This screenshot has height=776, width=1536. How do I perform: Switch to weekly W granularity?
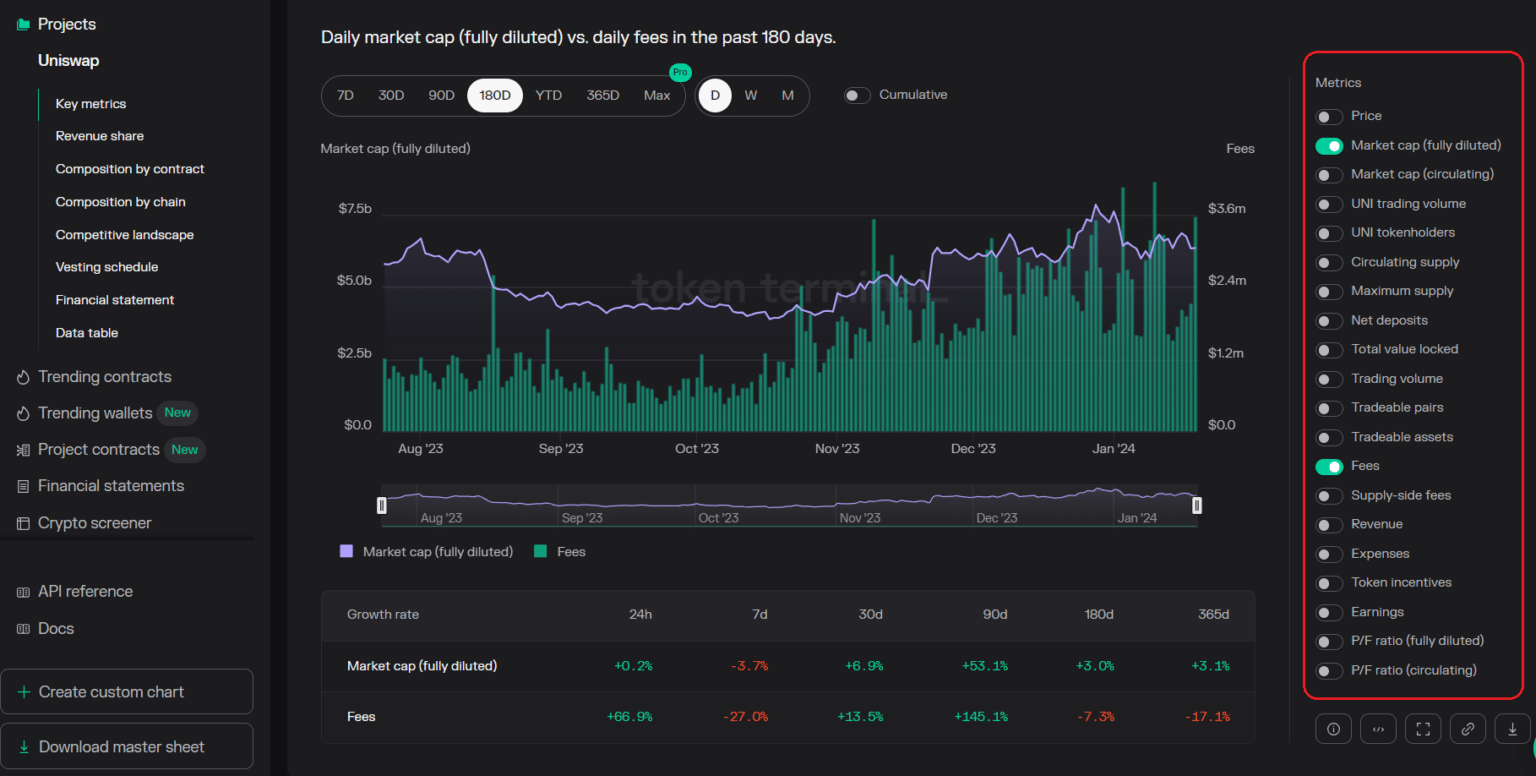pos(751,96)
